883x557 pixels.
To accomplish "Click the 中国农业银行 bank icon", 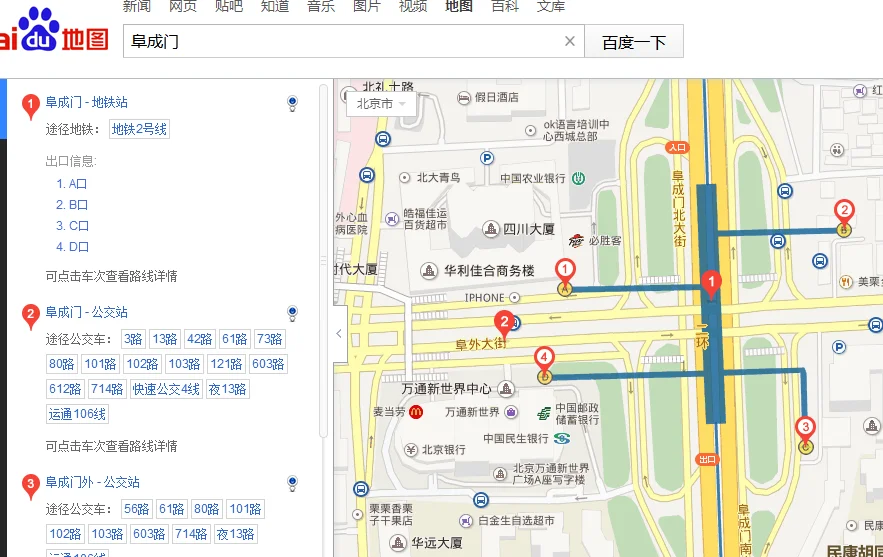I will click(x=578, y=179).
